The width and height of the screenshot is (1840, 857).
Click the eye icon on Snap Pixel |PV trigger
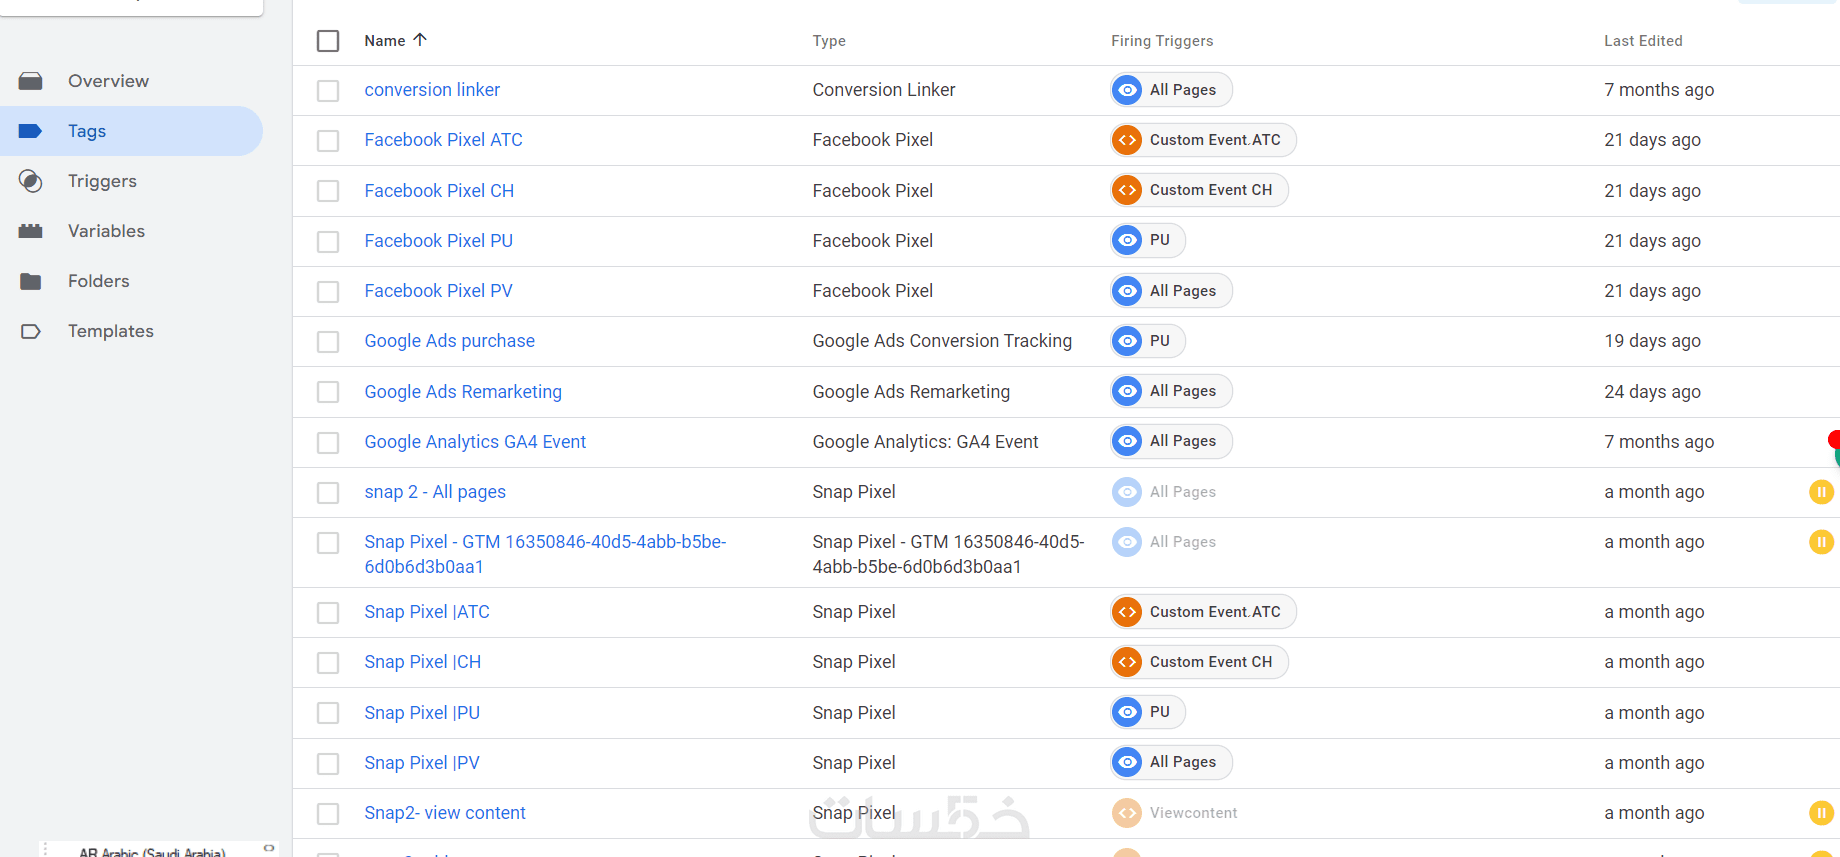[x=1127, y=762]
